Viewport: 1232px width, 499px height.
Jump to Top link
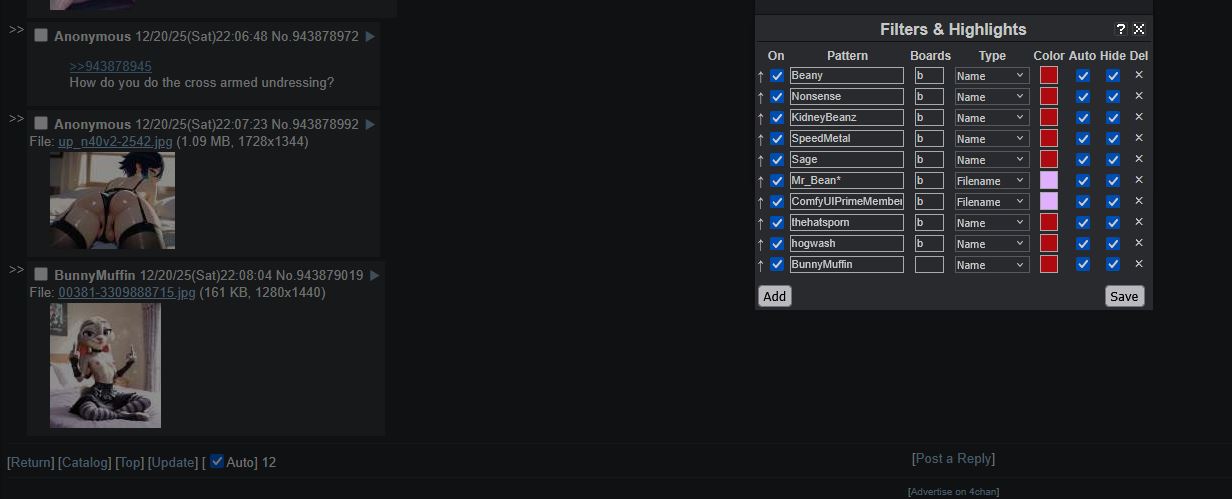point(129,463)
